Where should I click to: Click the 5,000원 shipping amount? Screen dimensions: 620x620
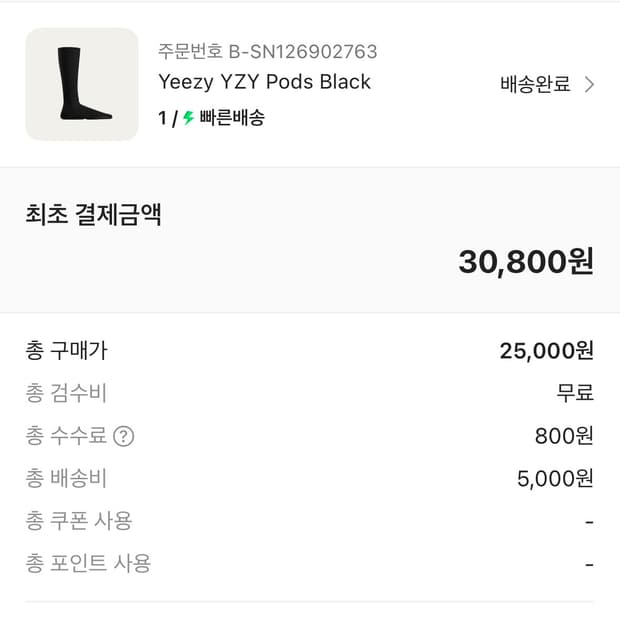pos(555,478)
